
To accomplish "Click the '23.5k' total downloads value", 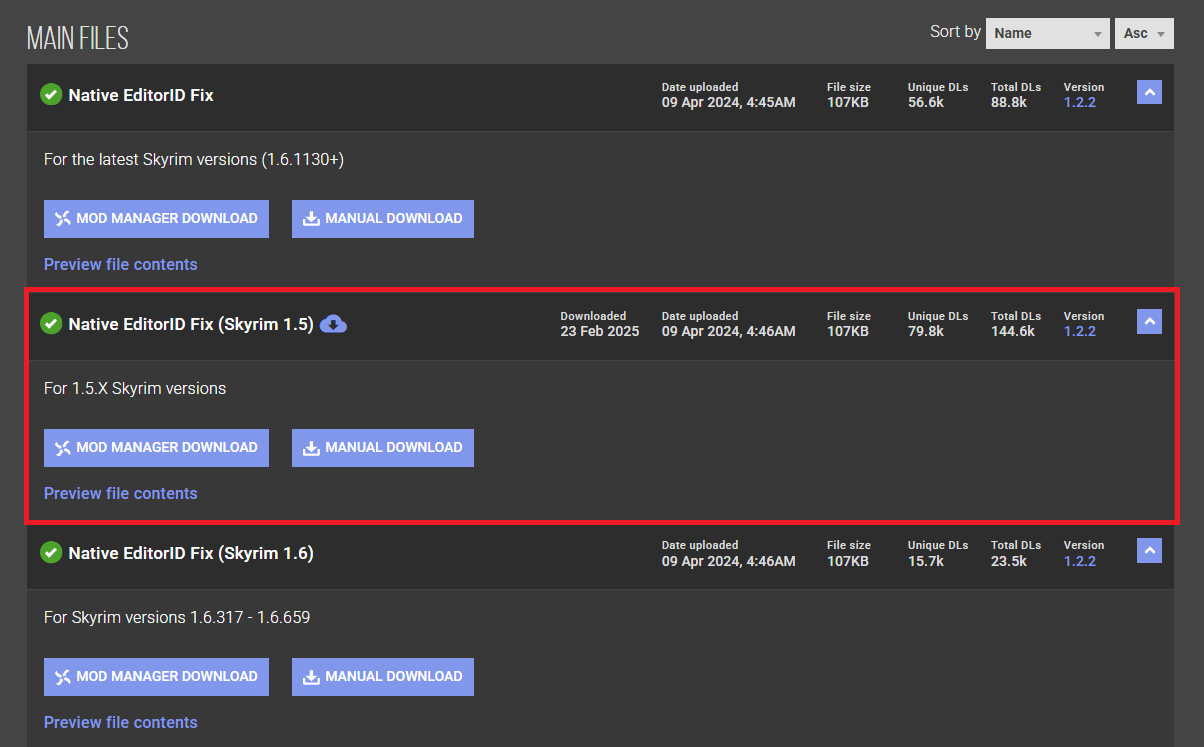I will tap(1009, 561).
